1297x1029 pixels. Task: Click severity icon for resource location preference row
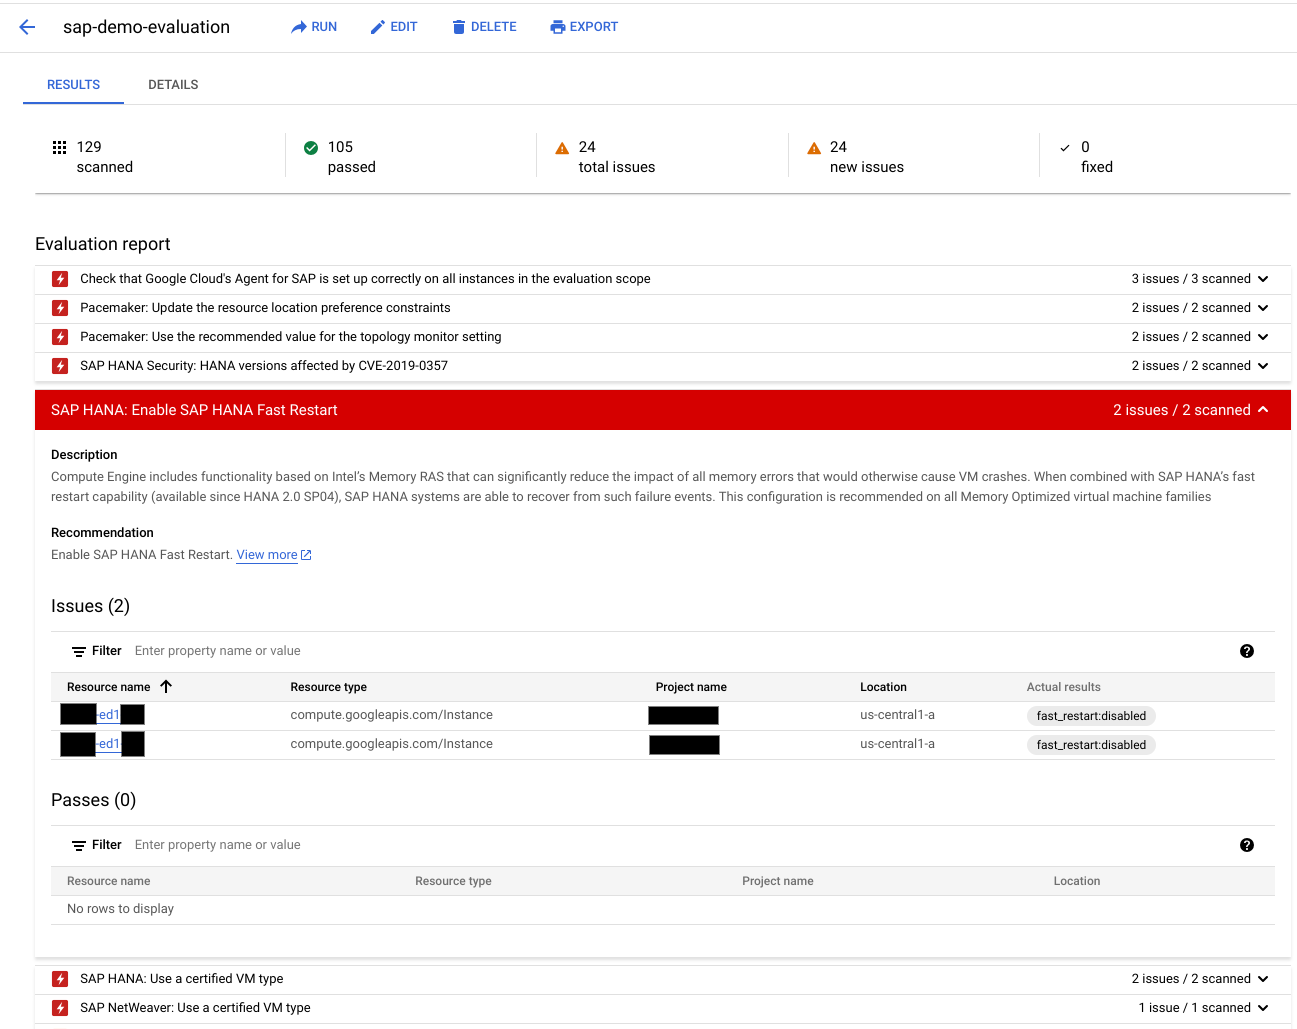[x=60, y=308]
